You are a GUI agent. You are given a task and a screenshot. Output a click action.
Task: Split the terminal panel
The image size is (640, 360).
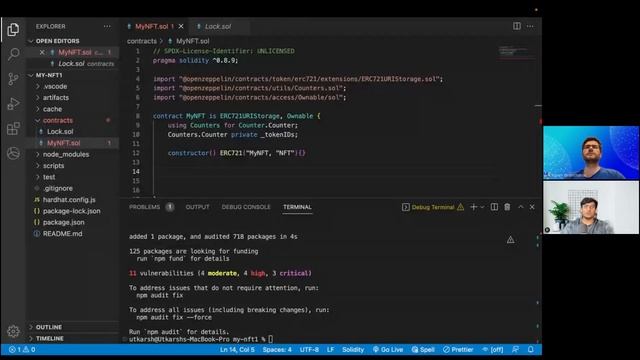(494, 207)
